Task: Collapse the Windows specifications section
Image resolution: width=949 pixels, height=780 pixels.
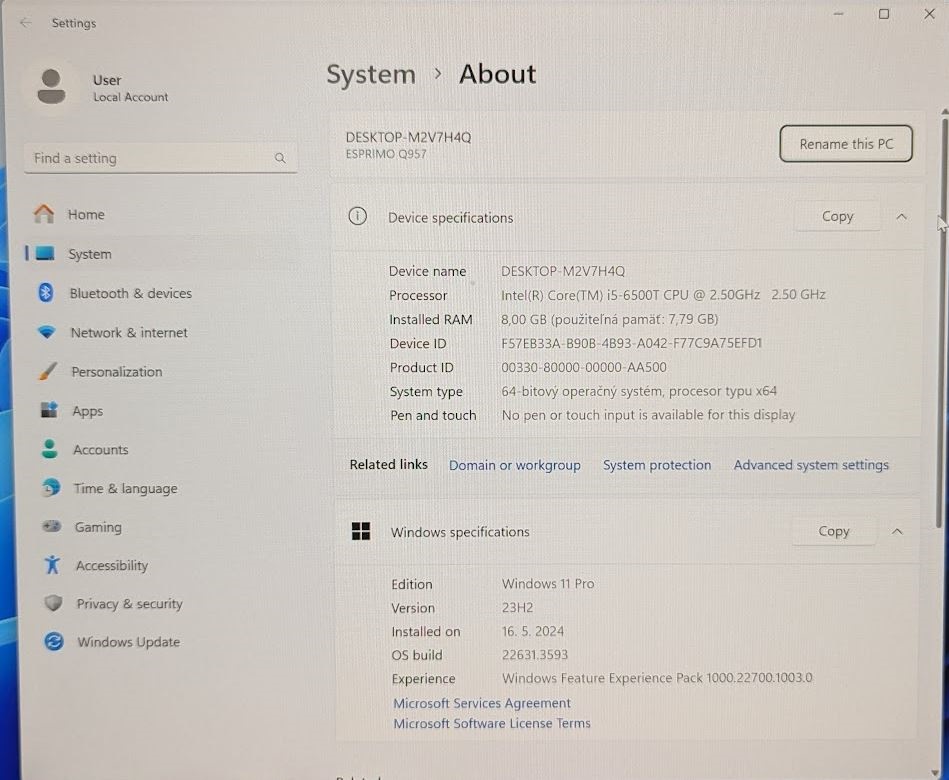Action: (x=897, y=531)
